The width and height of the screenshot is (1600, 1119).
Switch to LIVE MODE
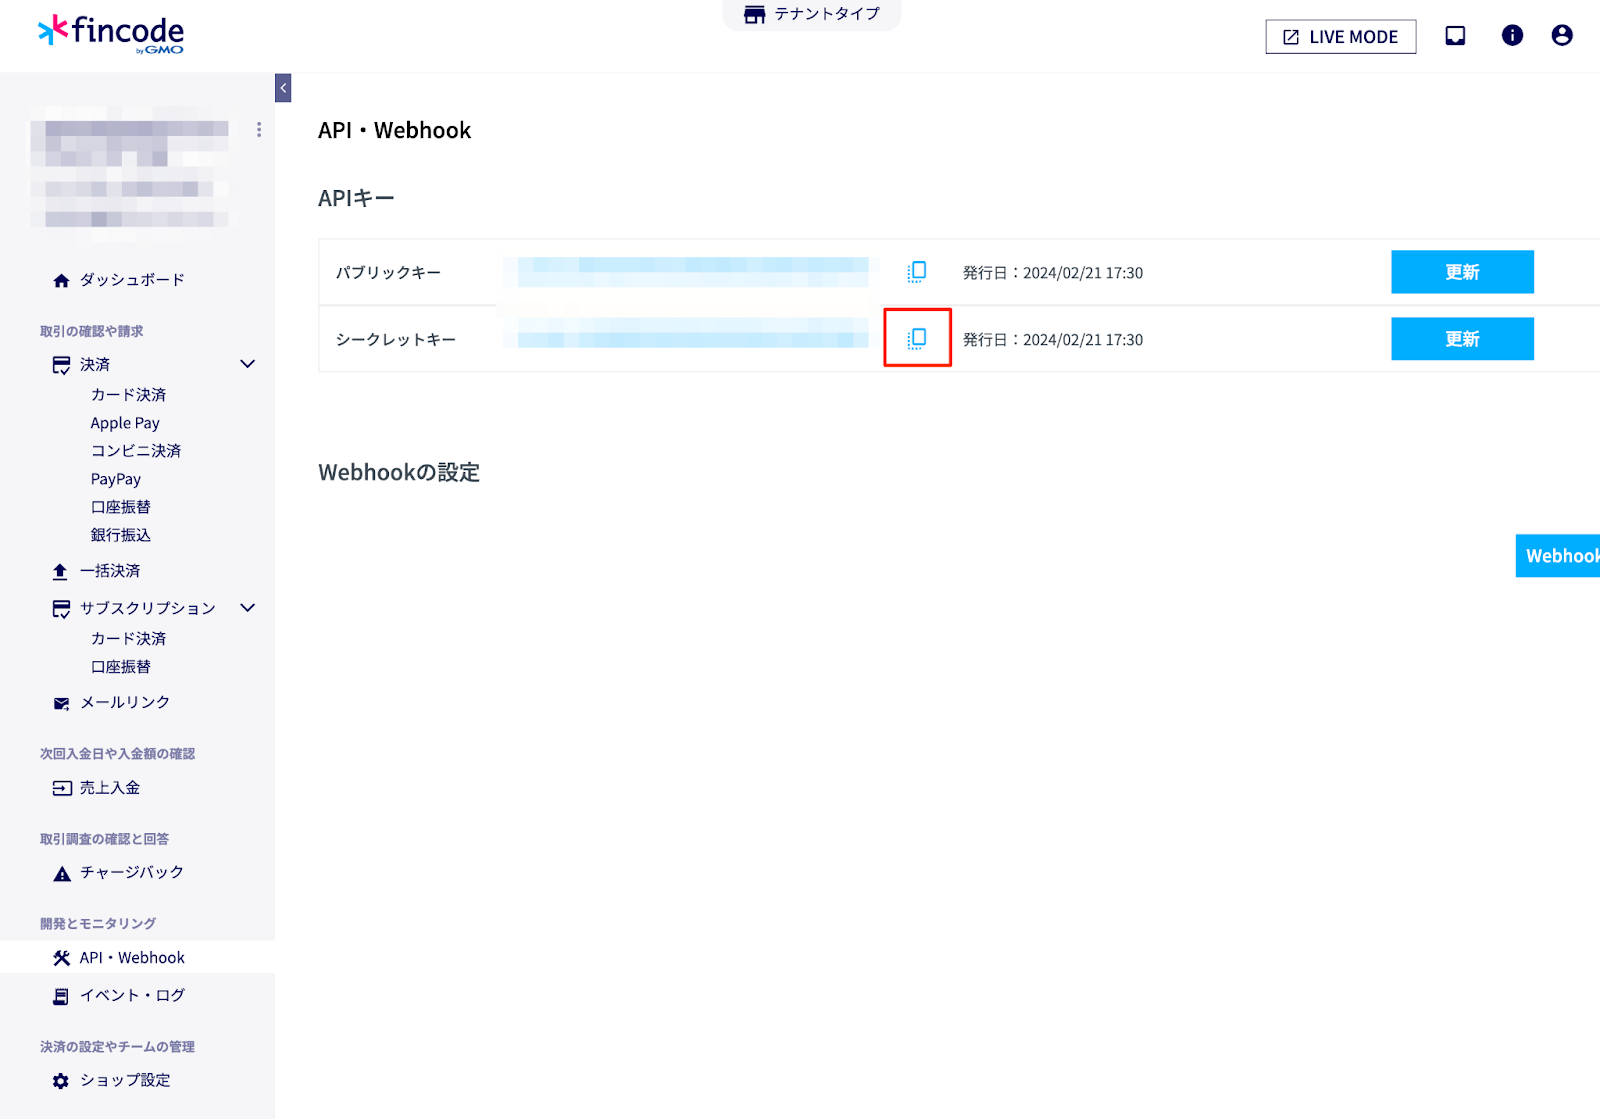click(1340, 37)
